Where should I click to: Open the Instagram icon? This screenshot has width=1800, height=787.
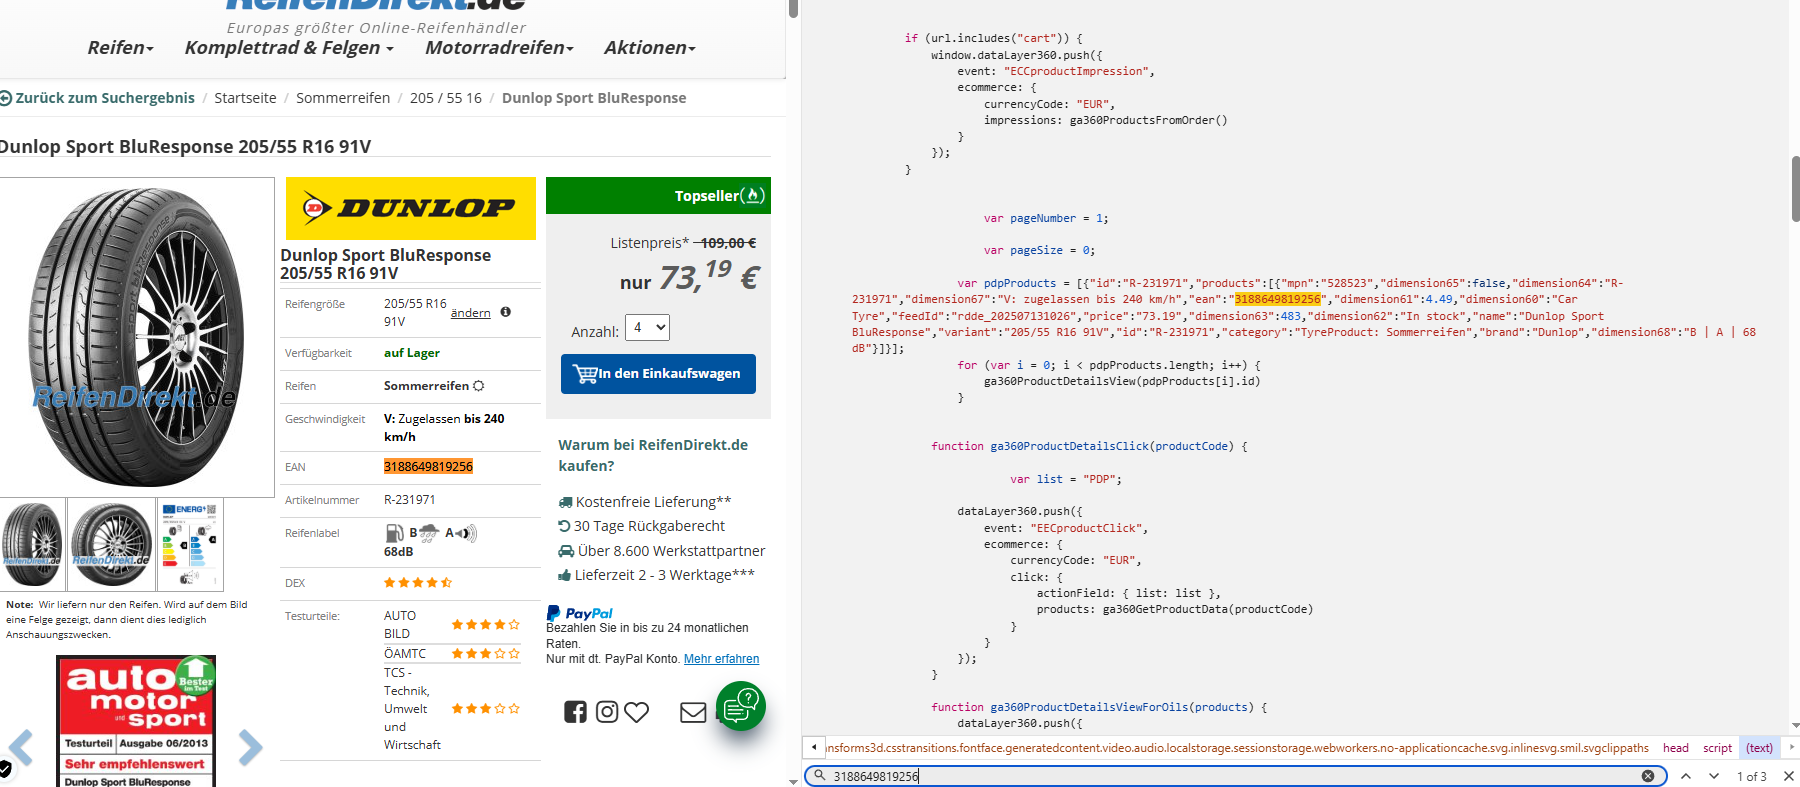tap(607, 712)
